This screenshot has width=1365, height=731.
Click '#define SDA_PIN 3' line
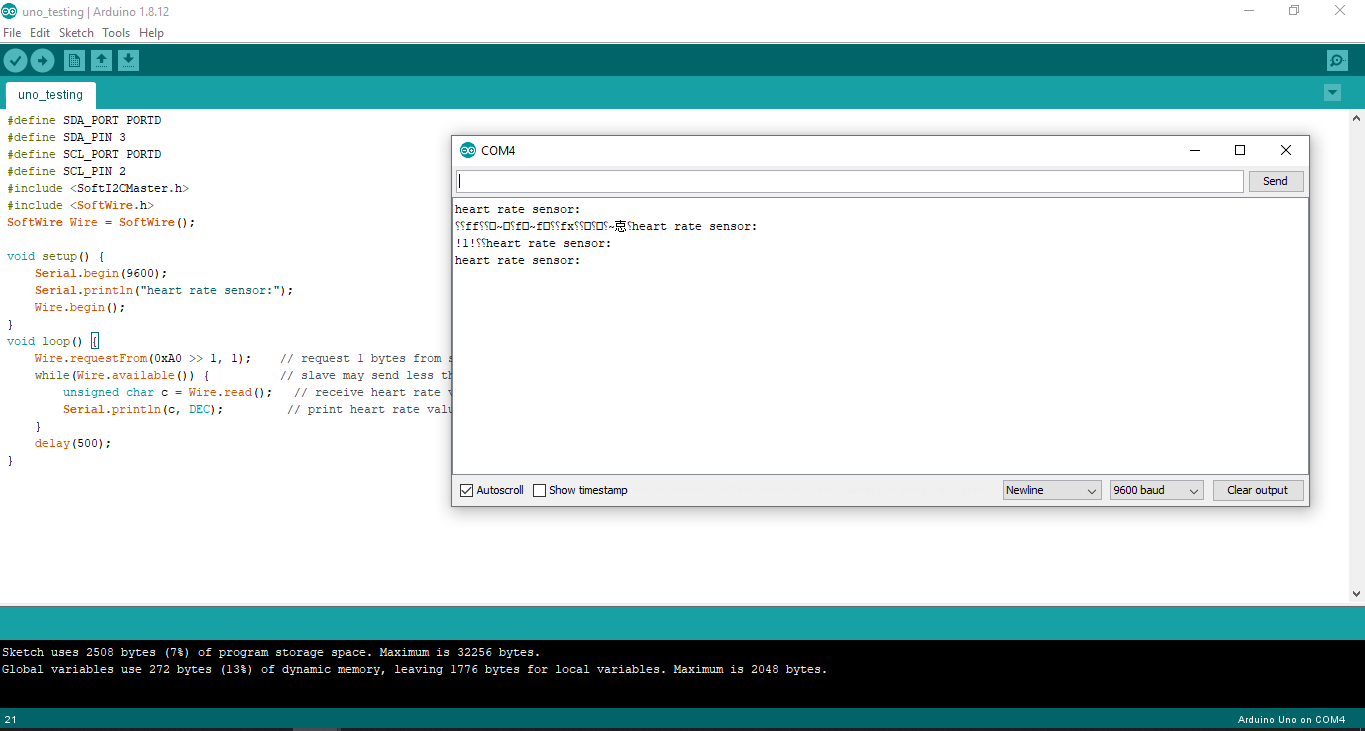66,137
